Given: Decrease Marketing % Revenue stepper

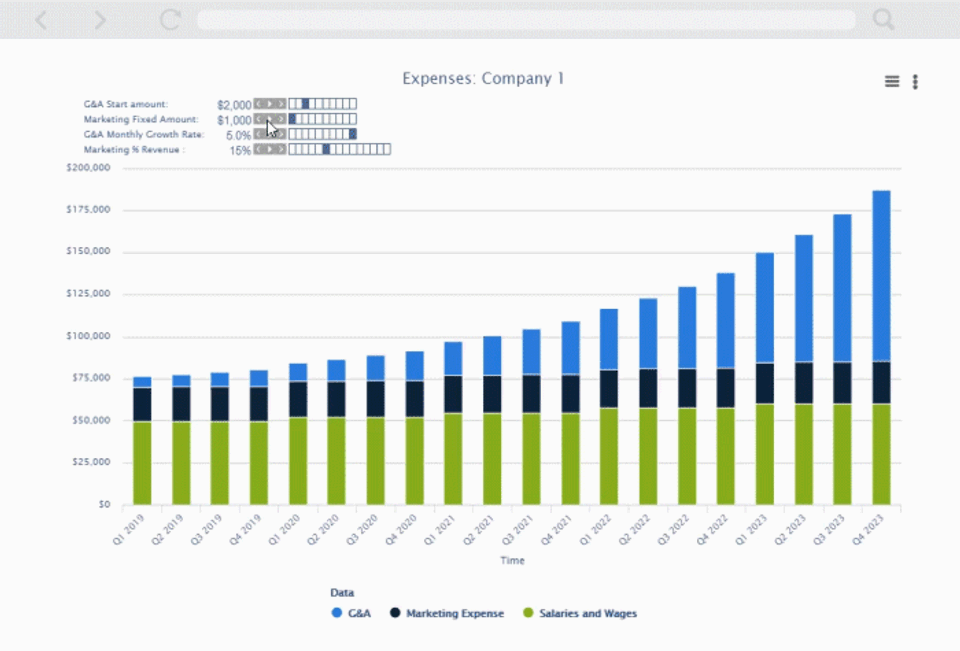Looking at the screenshot, I should coord(257,149).
